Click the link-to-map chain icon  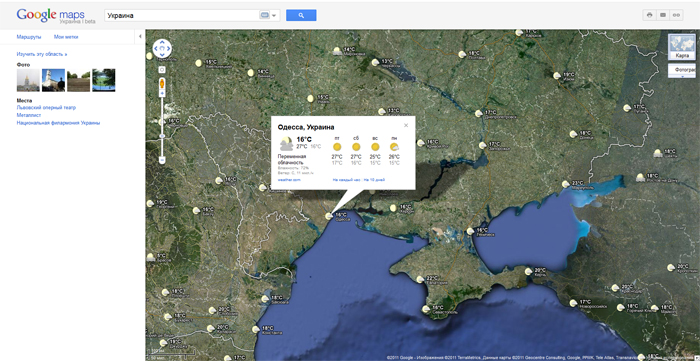(676, 15)
